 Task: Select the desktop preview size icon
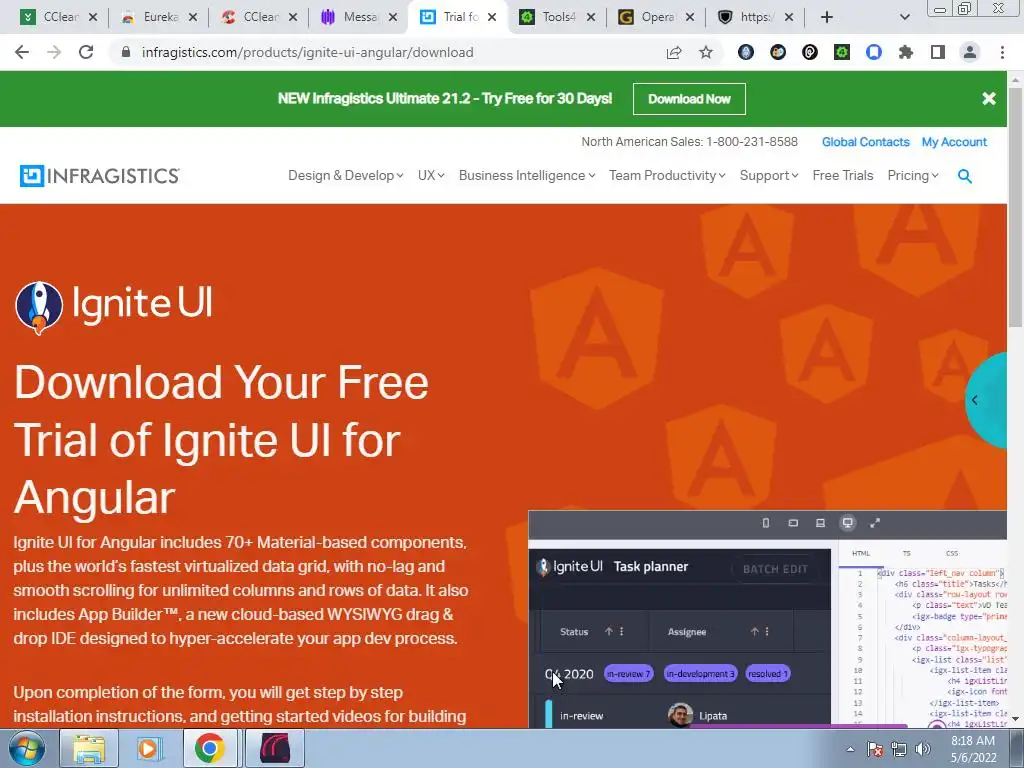(848, 523)
